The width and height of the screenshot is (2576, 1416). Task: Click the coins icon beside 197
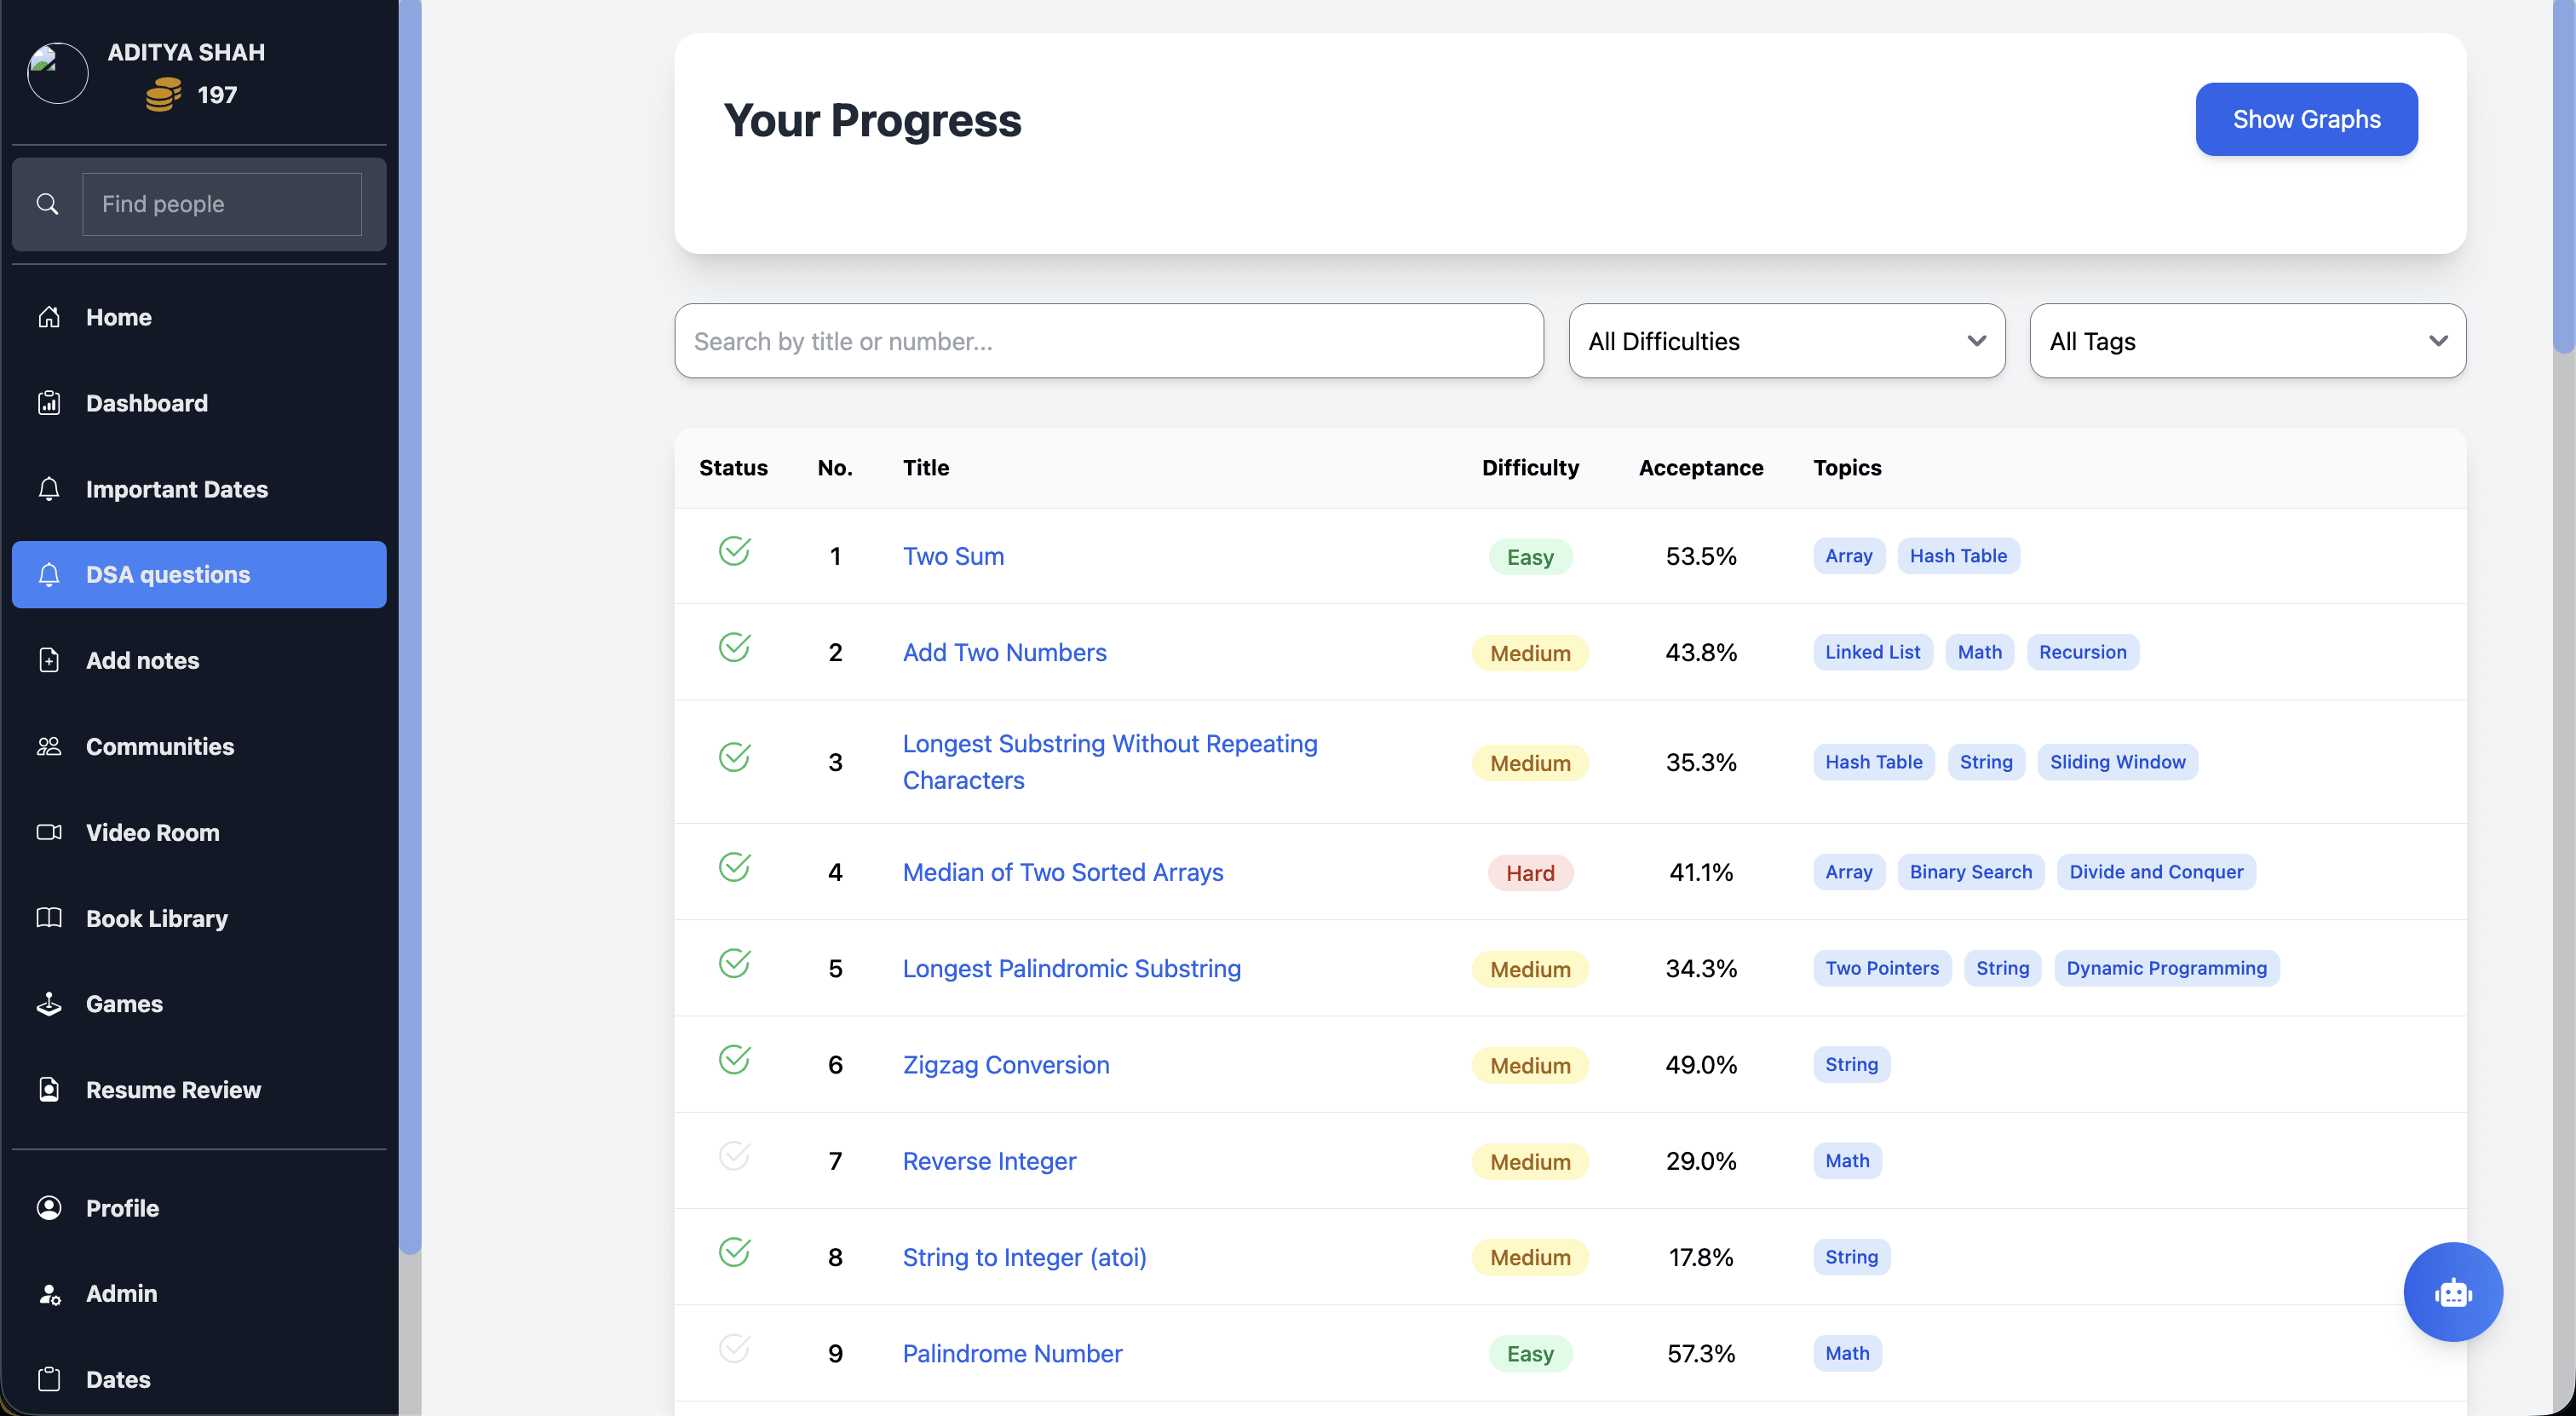pos(163,95)
